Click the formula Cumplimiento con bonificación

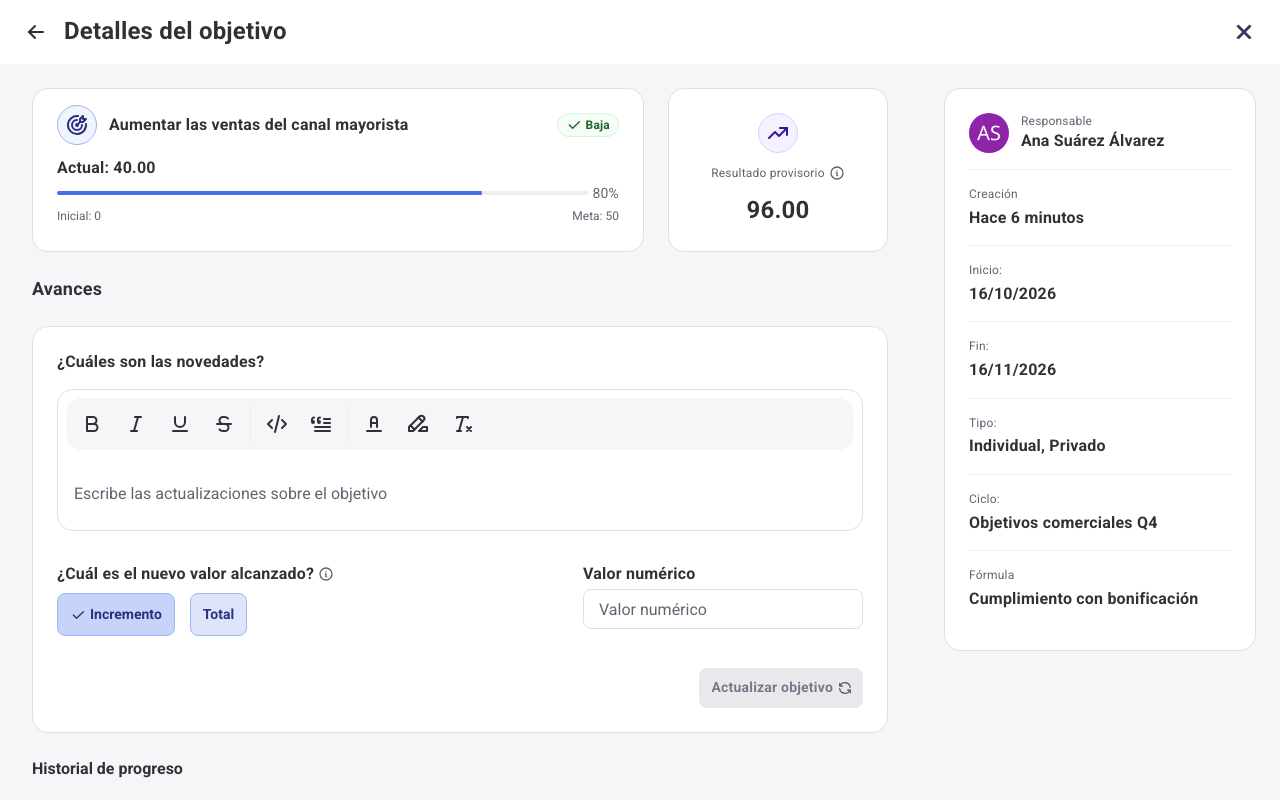(1083, 599)
